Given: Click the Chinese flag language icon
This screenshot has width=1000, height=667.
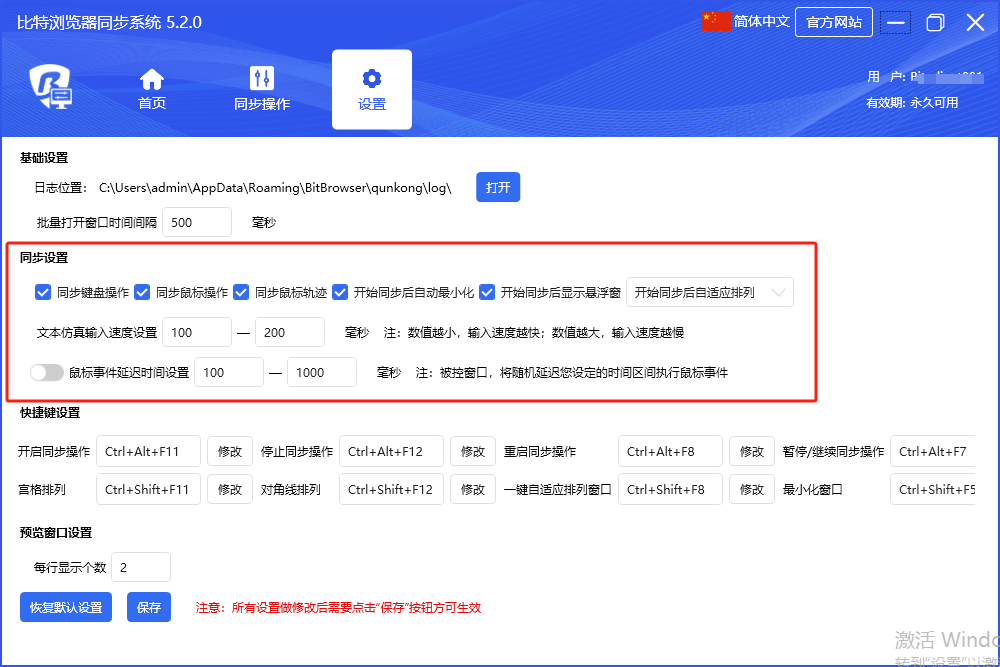Looking at the screenshot, I should [716, 22].
